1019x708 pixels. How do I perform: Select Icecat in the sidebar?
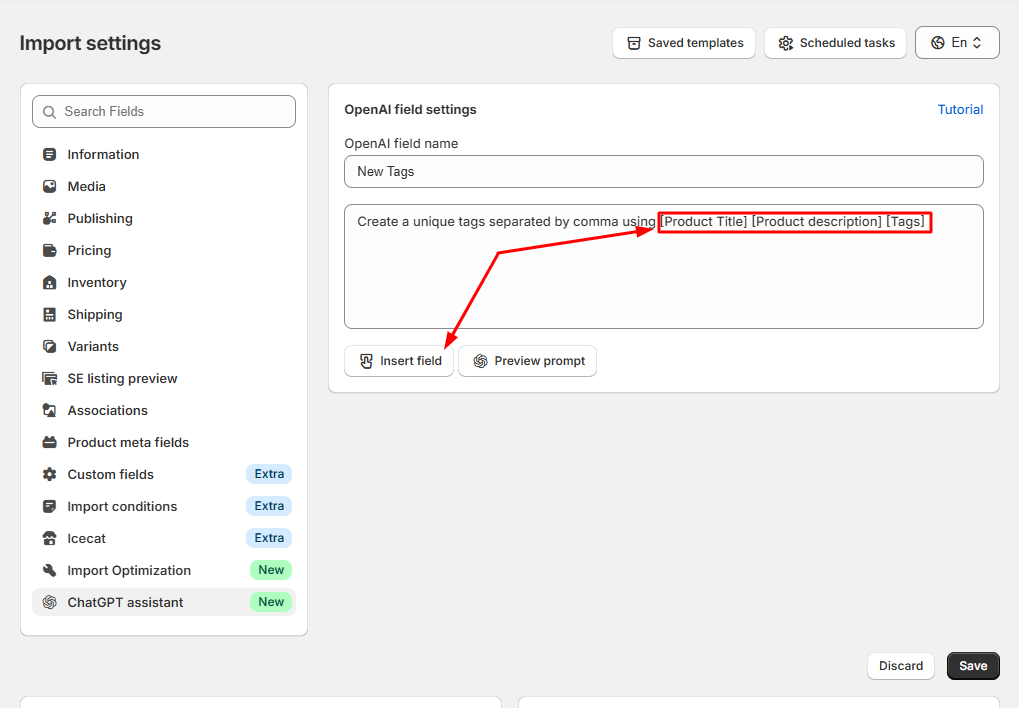[164, 538]
